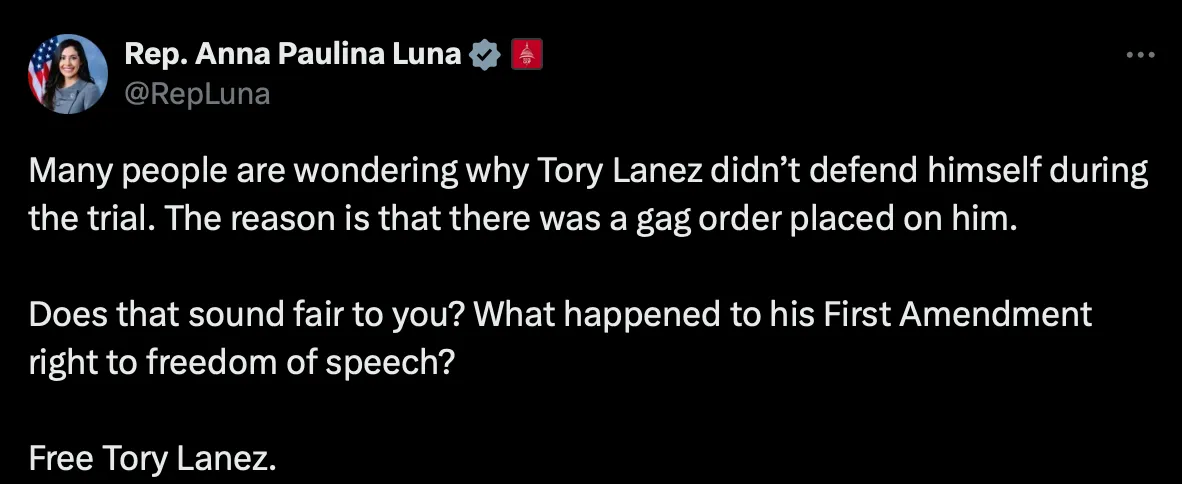1182x484 pixels.
Task: Visit the @RepLuna handle link
Action: click(x=197, y=94)
